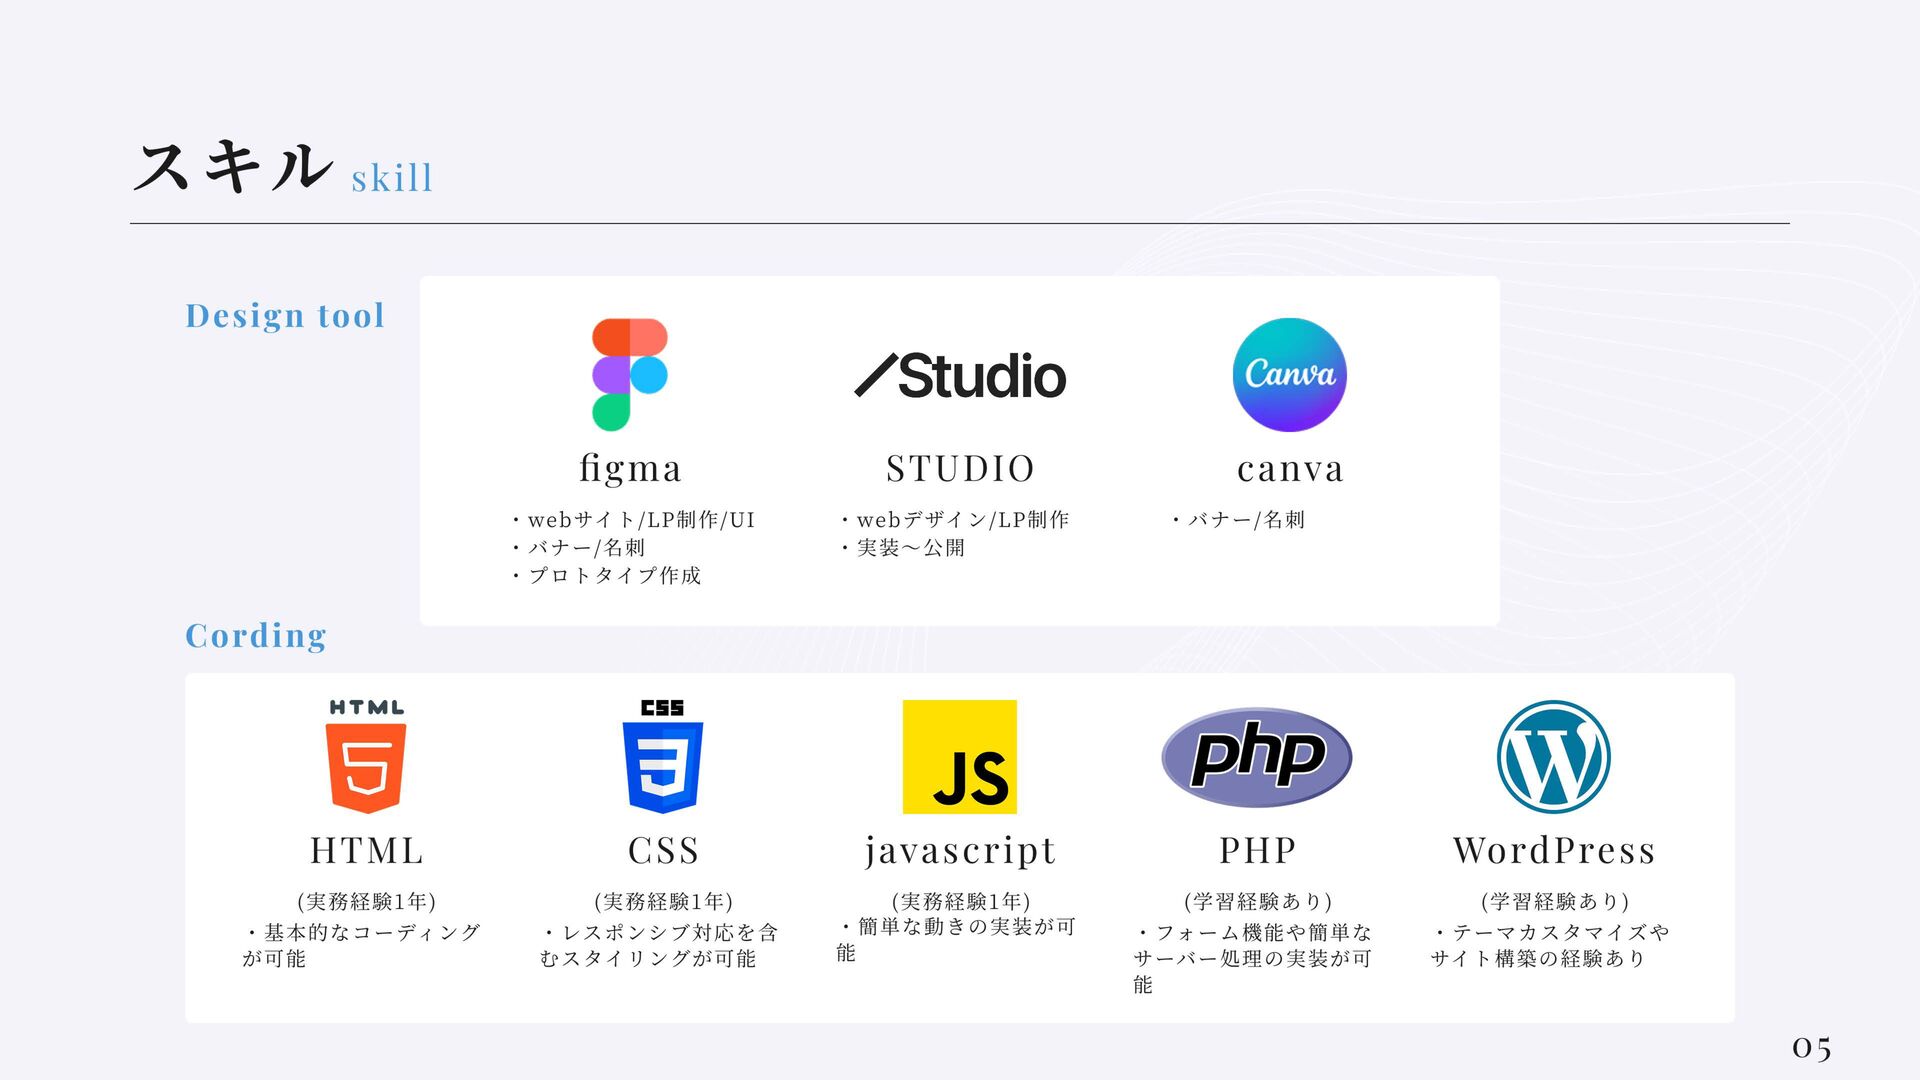Click the Figma logo icon
1920x1080 pixels.
[x=629, y=375]
